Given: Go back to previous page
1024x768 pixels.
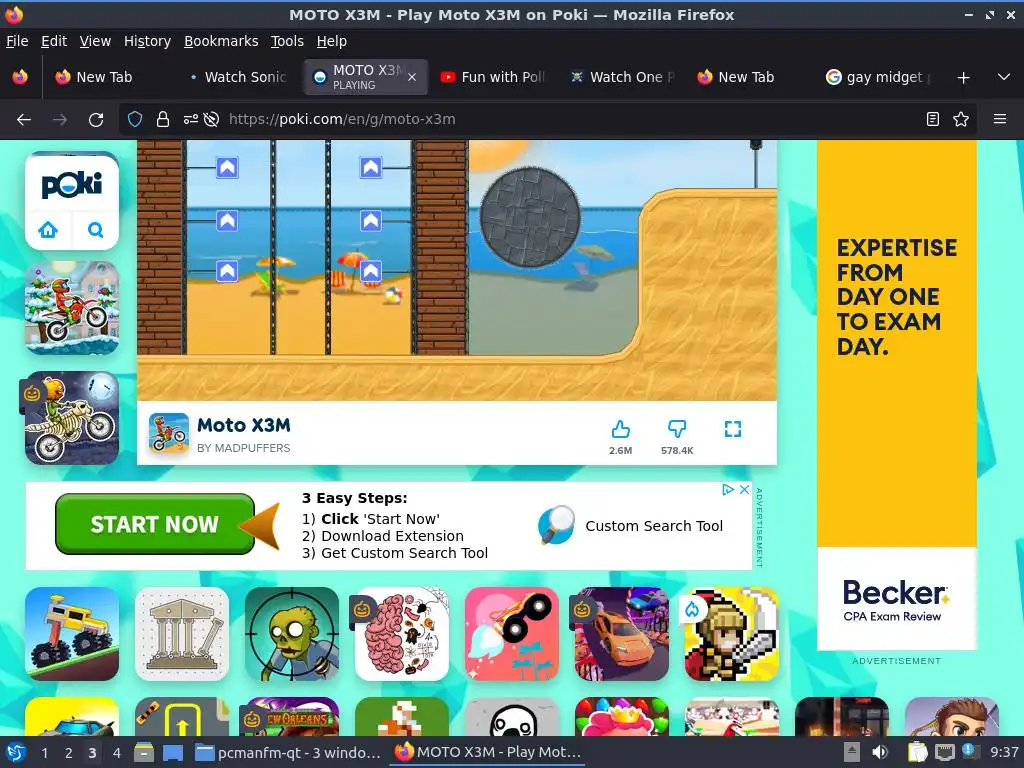Looking at the screenshot, I should pyautogui.click(x=24, y=120).
